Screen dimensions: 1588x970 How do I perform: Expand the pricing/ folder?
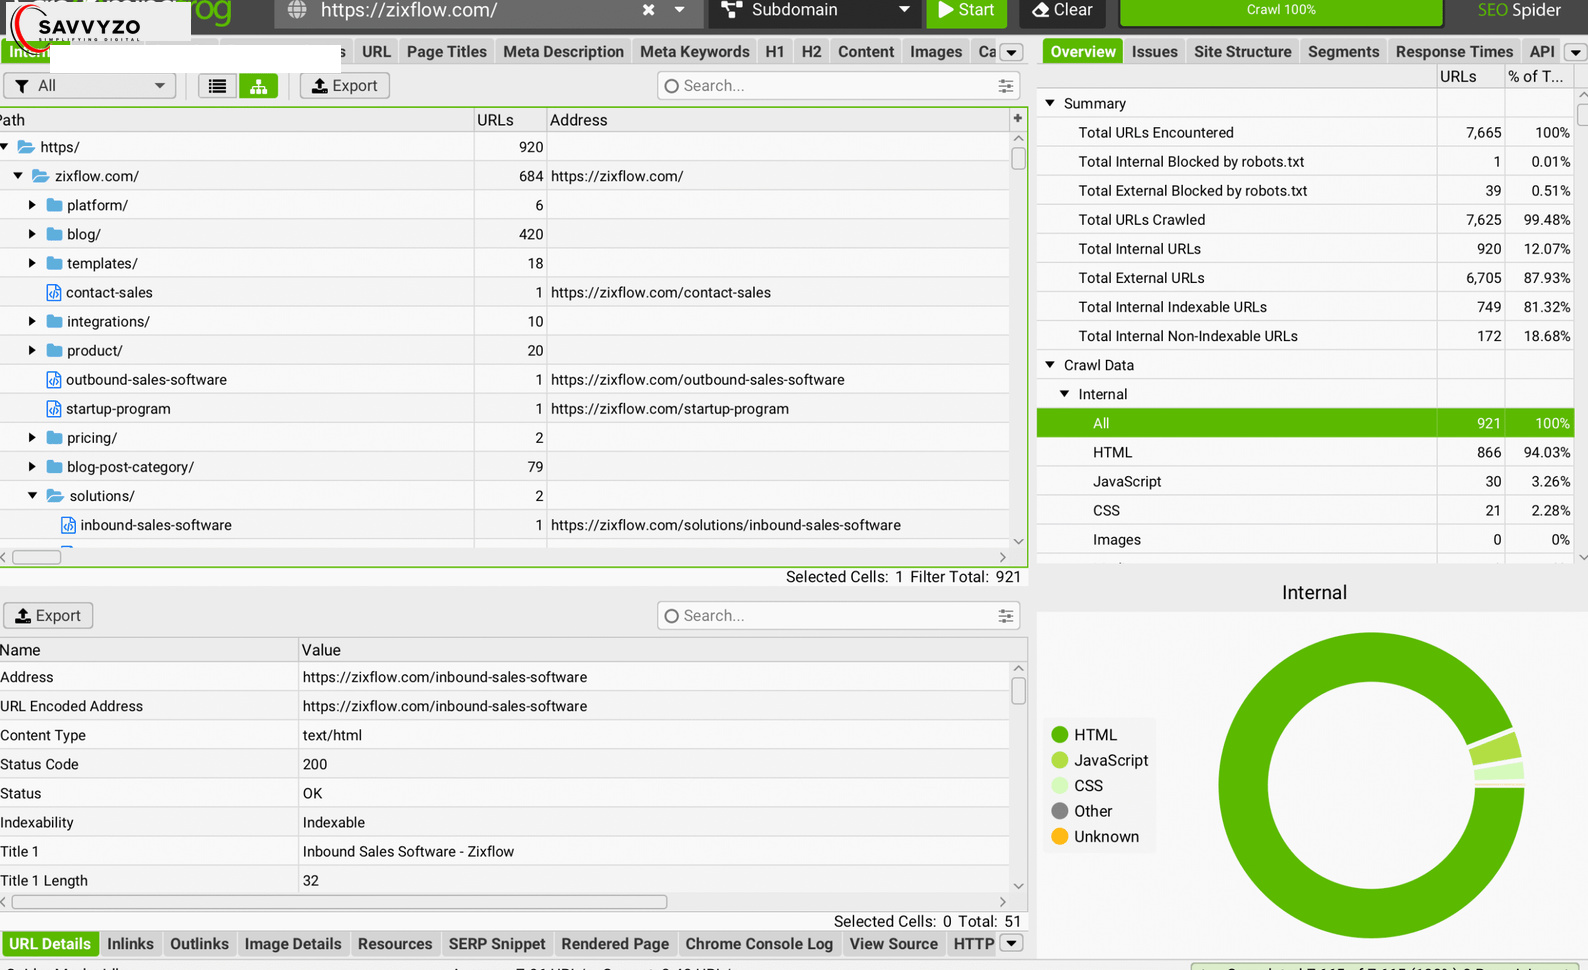pyautogui.click(x=32, y=437)
